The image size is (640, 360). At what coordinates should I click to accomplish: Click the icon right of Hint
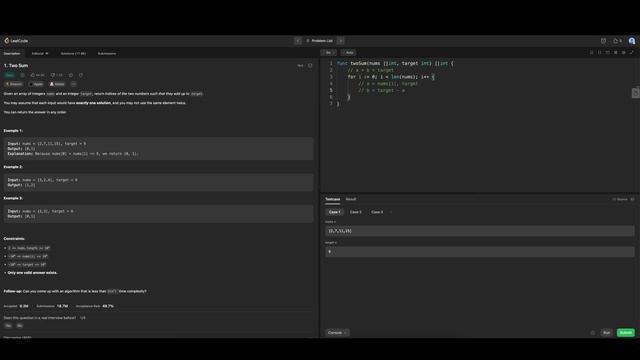click(x=310, y=65)
